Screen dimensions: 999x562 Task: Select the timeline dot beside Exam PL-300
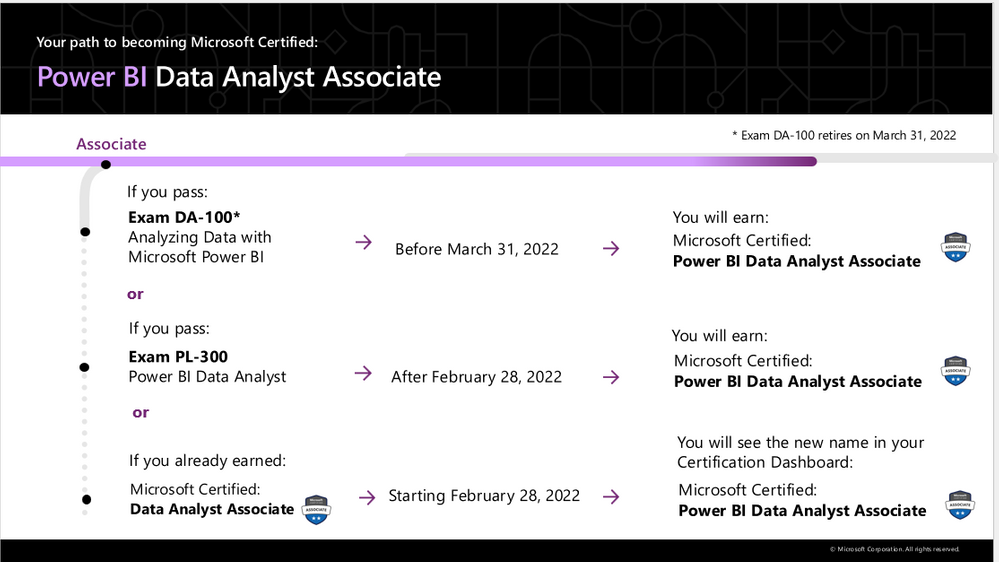pos(85,366)
